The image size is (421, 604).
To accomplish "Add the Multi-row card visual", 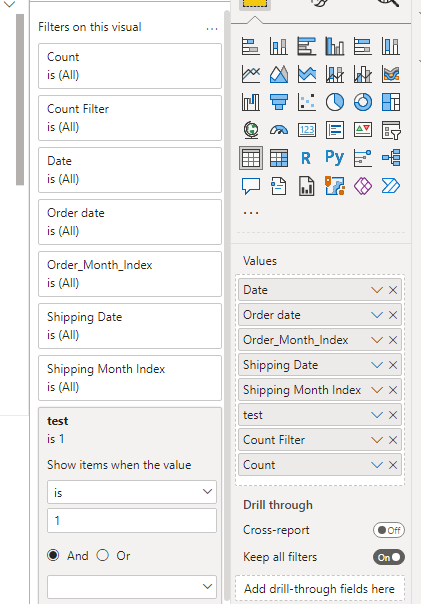I will [335, 130].
